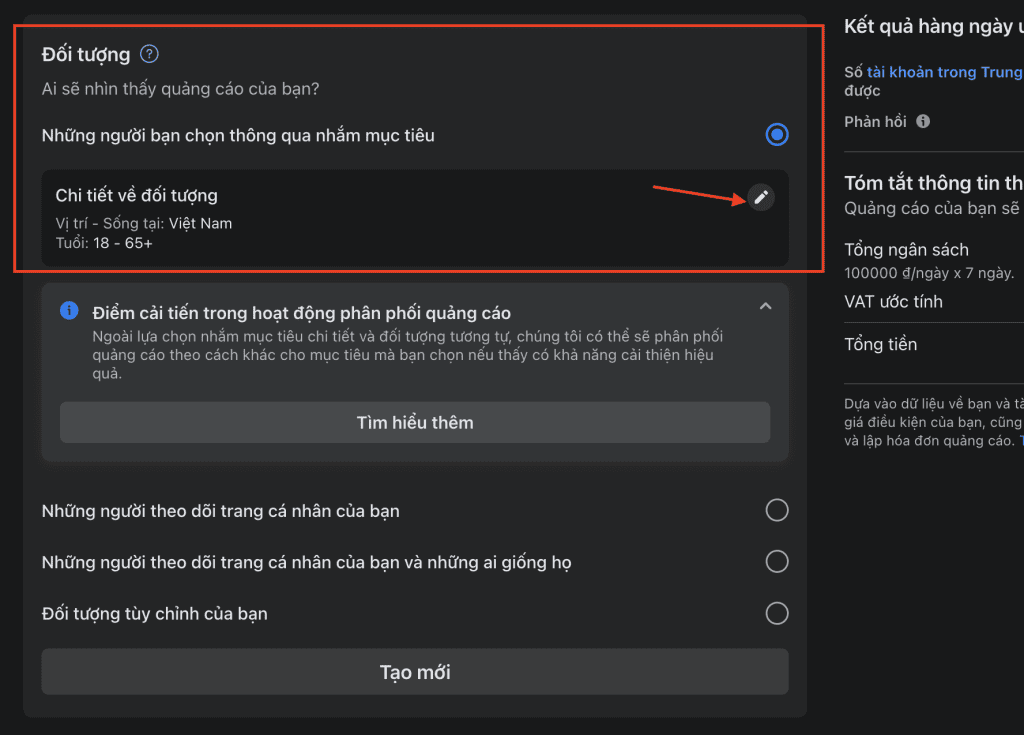This screenshot has width=1024, height=735.
Task: Click the 'Tạo mới' button
Action: [x=415, y=672]
